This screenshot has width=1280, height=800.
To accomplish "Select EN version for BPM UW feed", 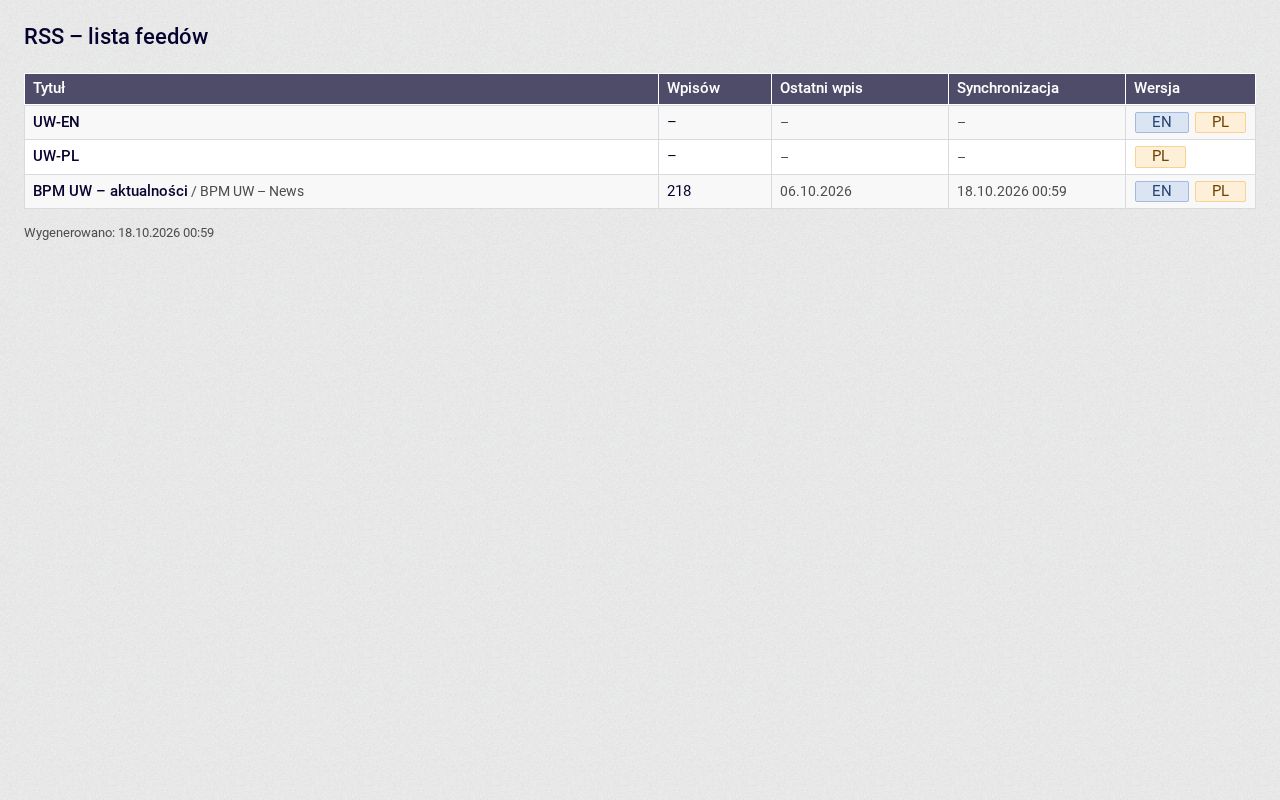I will (x=1161, y=191).
